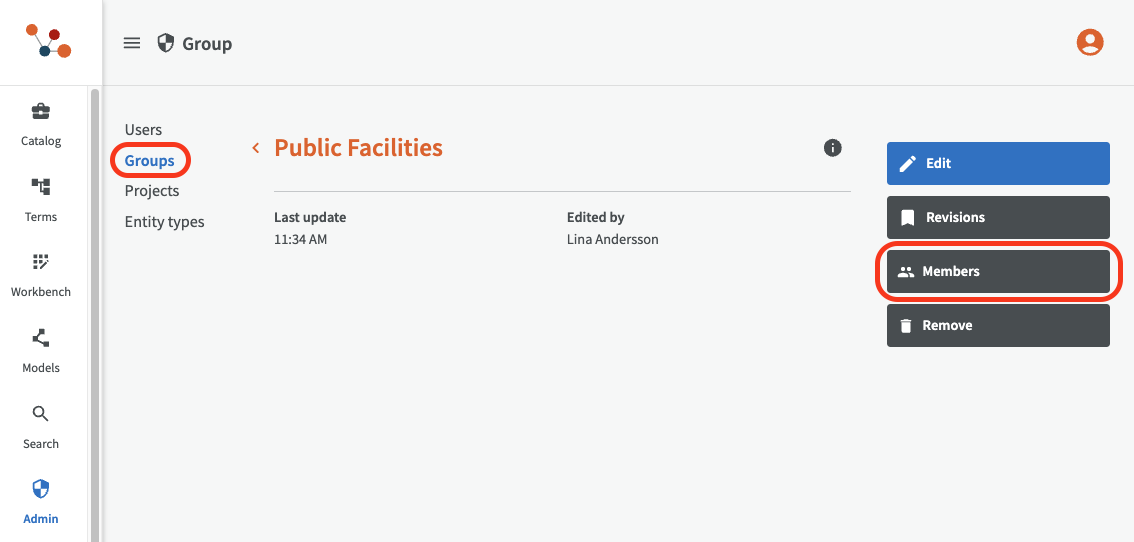Toggle the hamburger navigation menu
The height and width of the screenshot is (542, 1134).
[x=132, y=43]
